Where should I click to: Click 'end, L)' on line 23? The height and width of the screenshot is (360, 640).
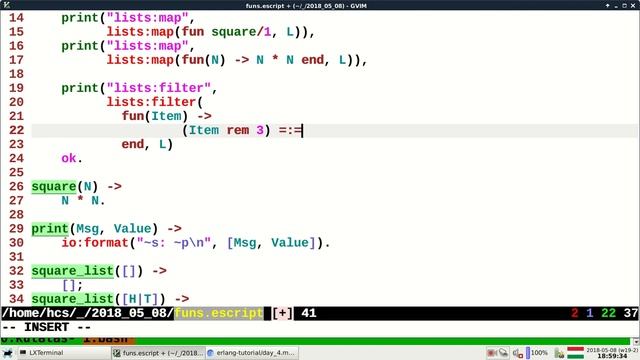pyautogui.click(x=147, y=144)
